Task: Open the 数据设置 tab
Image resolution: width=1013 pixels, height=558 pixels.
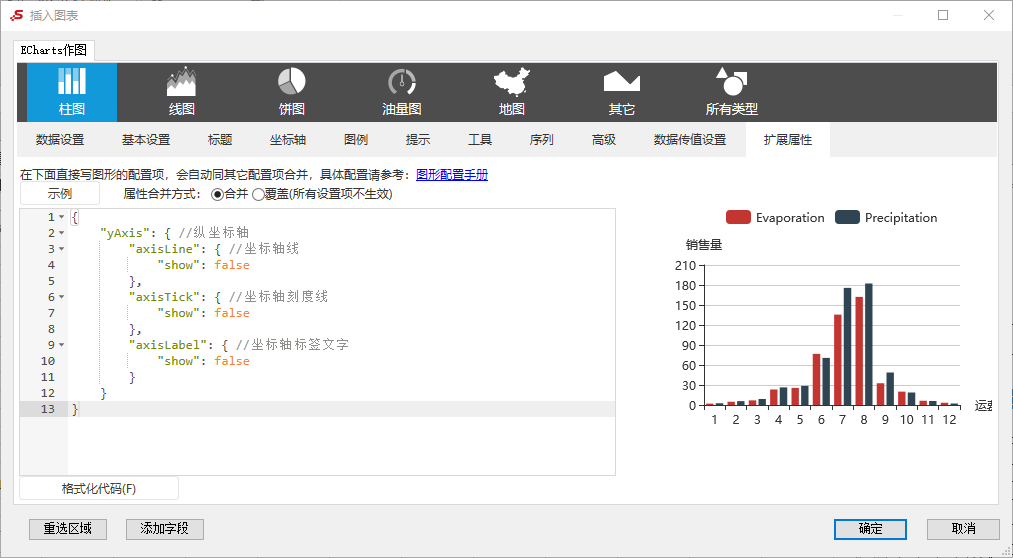Action: 59,140
